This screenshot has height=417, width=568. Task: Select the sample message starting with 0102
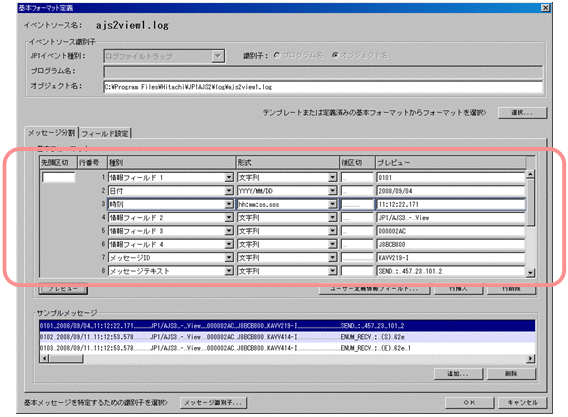click(x=287, y=337)
